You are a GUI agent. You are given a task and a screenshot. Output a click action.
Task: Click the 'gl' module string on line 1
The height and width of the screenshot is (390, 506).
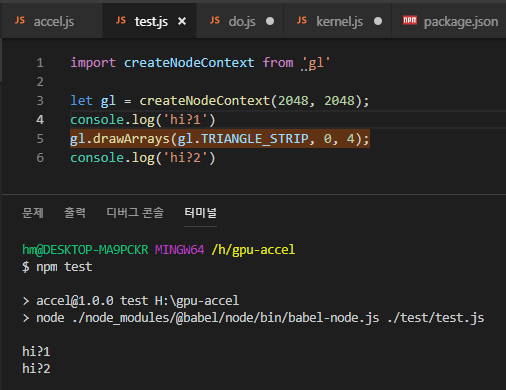click(x=316, y=63)
